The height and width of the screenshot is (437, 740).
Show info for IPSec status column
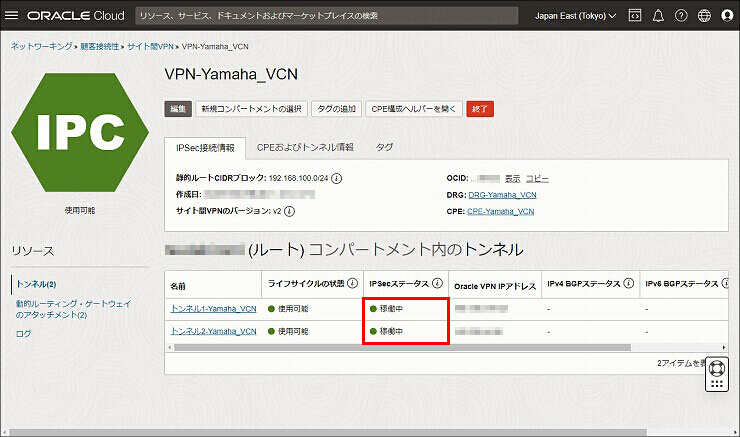tap(437, 283)
